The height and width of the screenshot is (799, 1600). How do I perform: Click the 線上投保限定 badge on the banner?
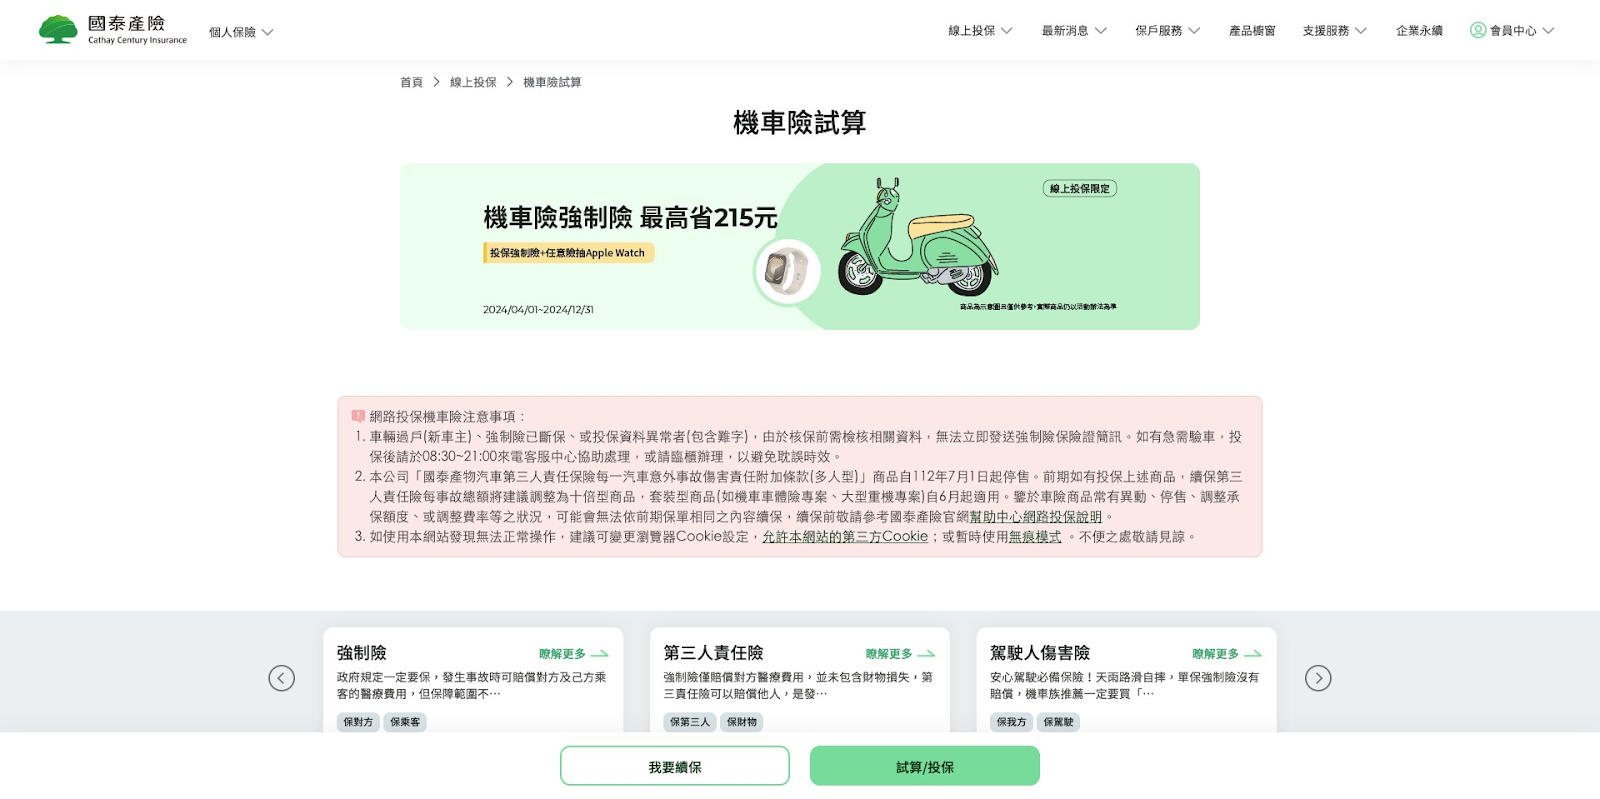(x=1080, y=188)
